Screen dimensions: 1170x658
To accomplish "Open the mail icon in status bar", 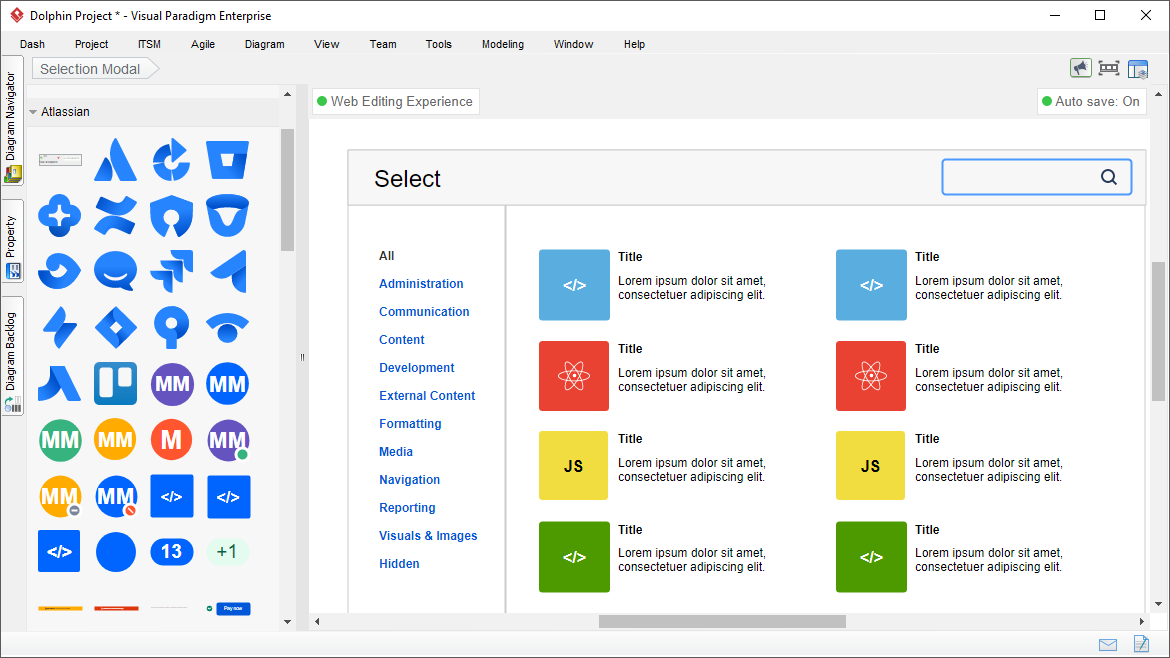I will click(x=1108, y=645).
